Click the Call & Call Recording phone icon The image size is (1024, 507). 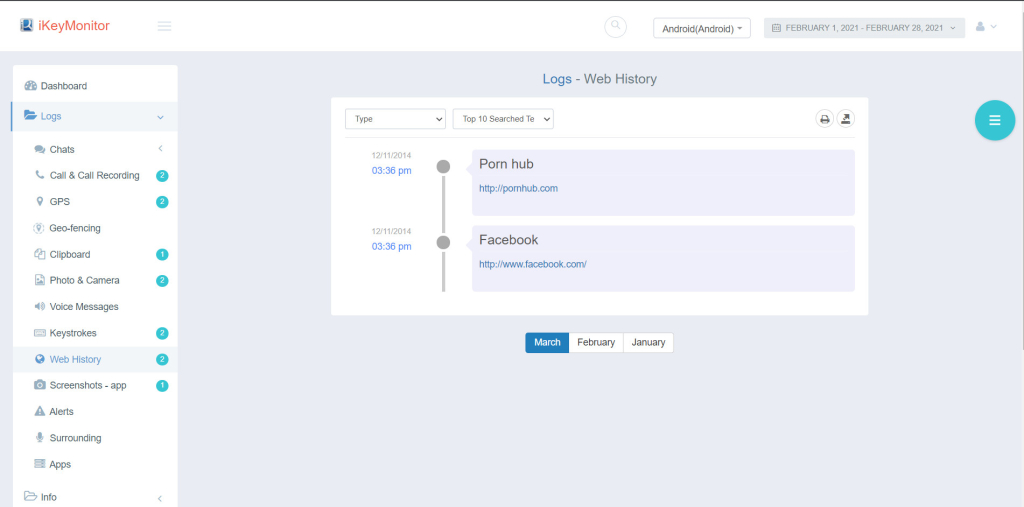coord(39,175)
